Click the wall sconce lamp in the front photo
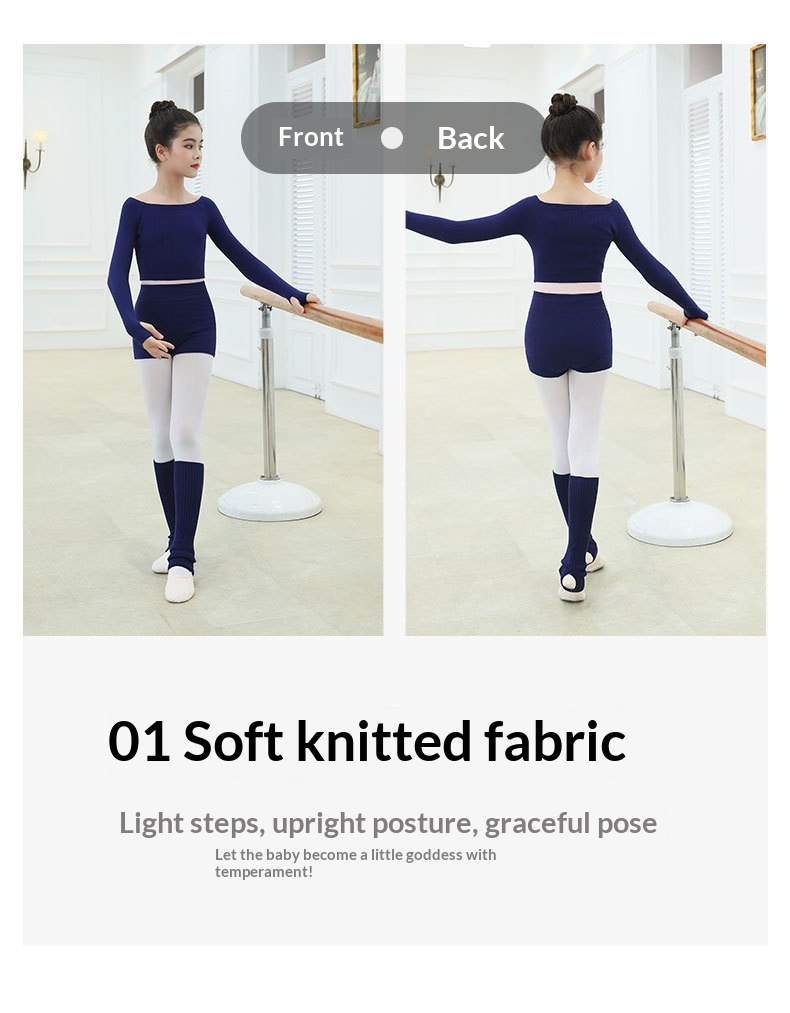790x1013 pixels. coord(34,157)
